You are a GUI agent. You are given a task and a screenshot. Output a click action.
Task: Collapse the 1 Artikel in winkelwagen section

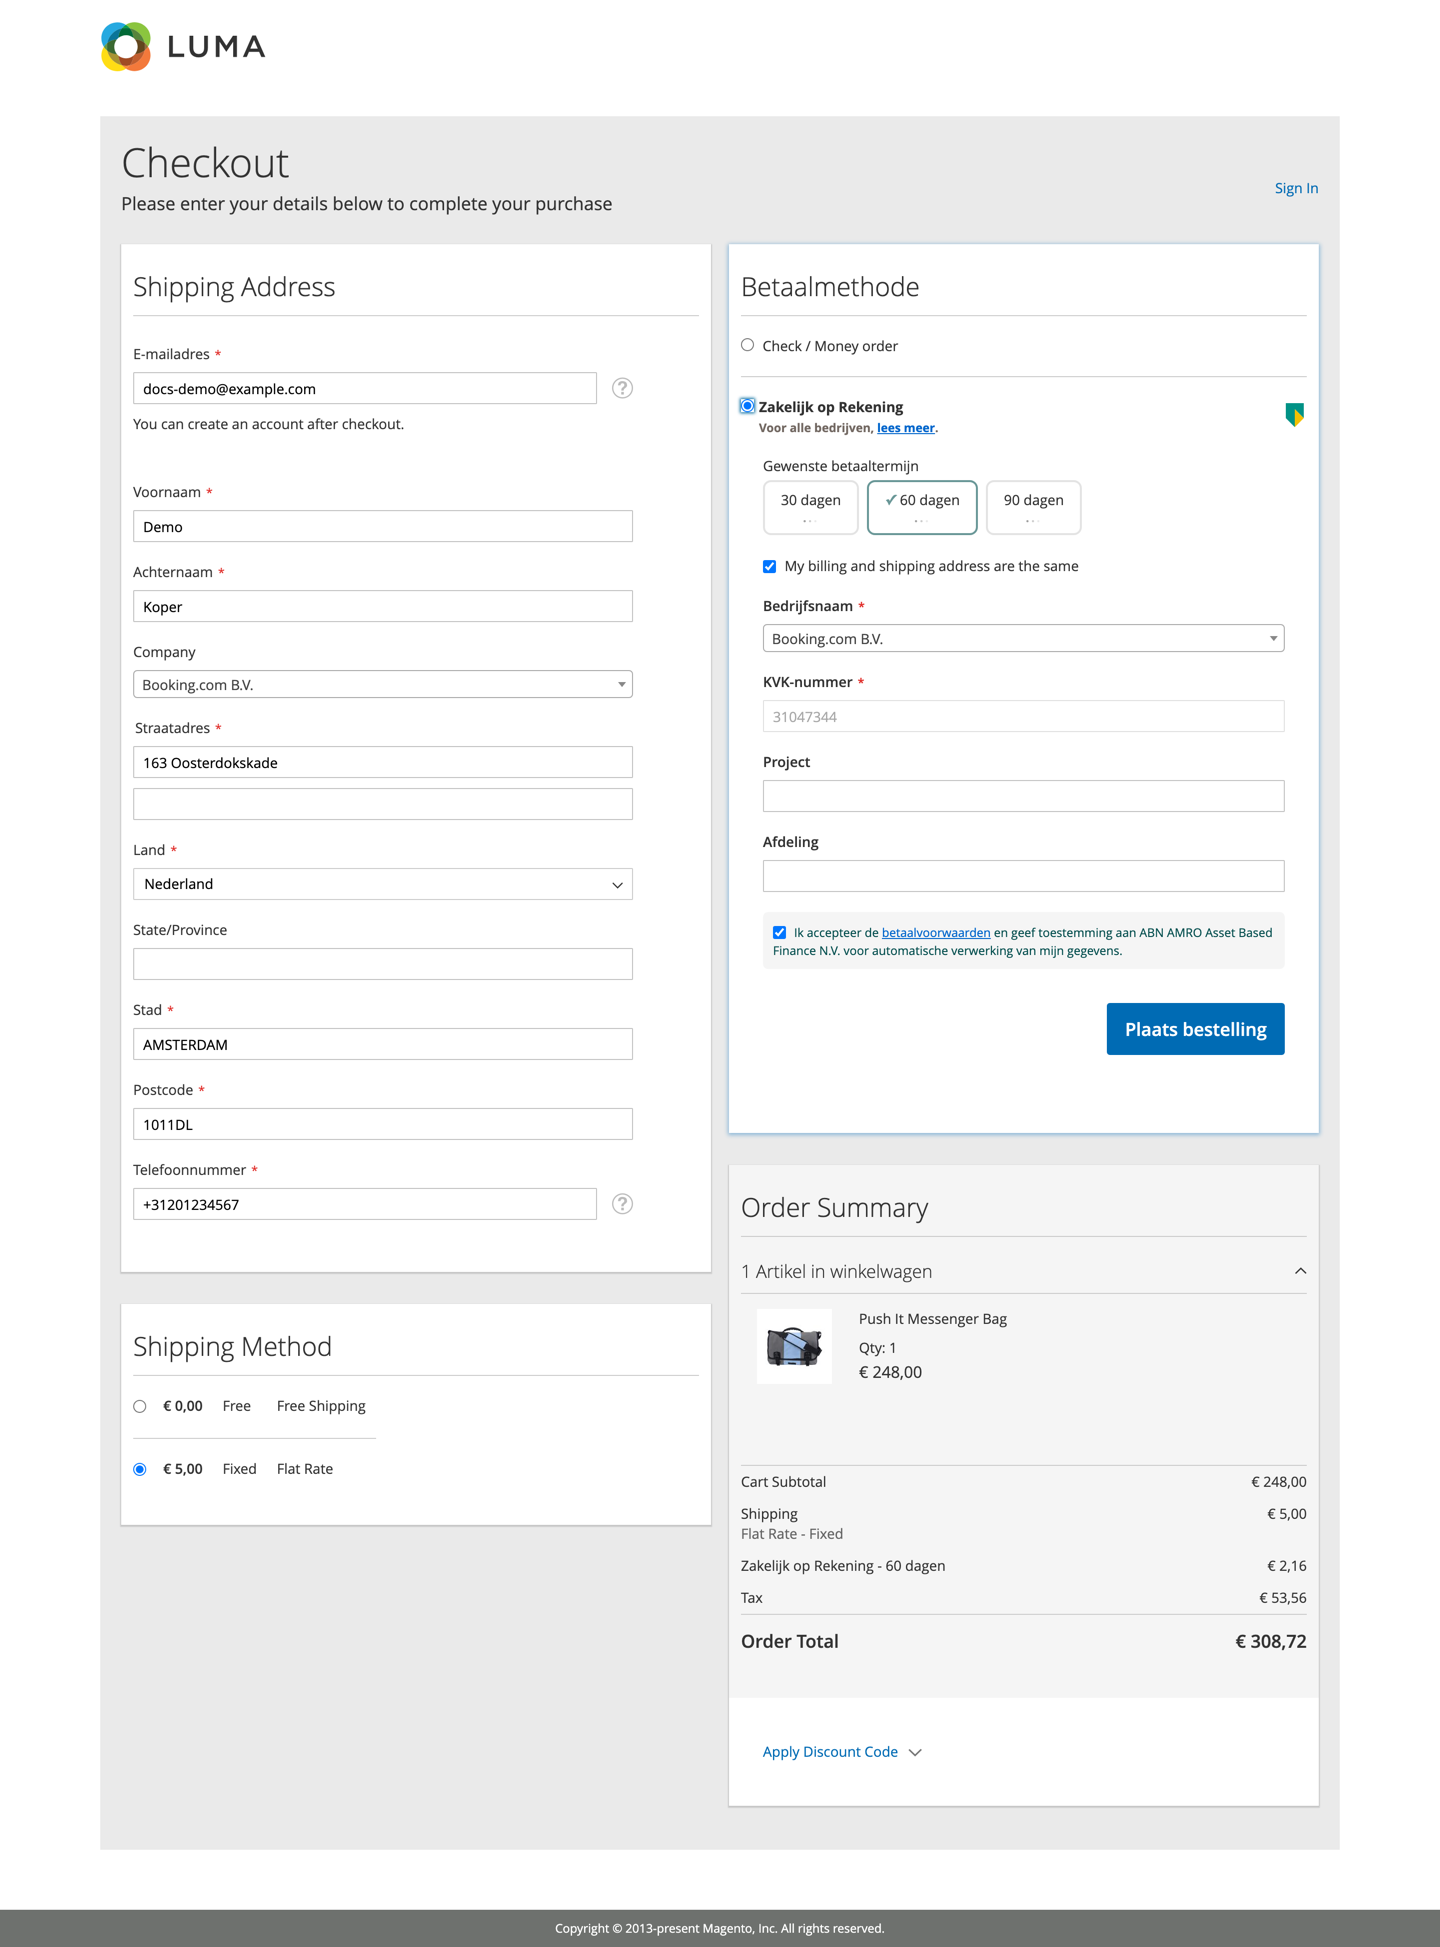point(1023,1271)
